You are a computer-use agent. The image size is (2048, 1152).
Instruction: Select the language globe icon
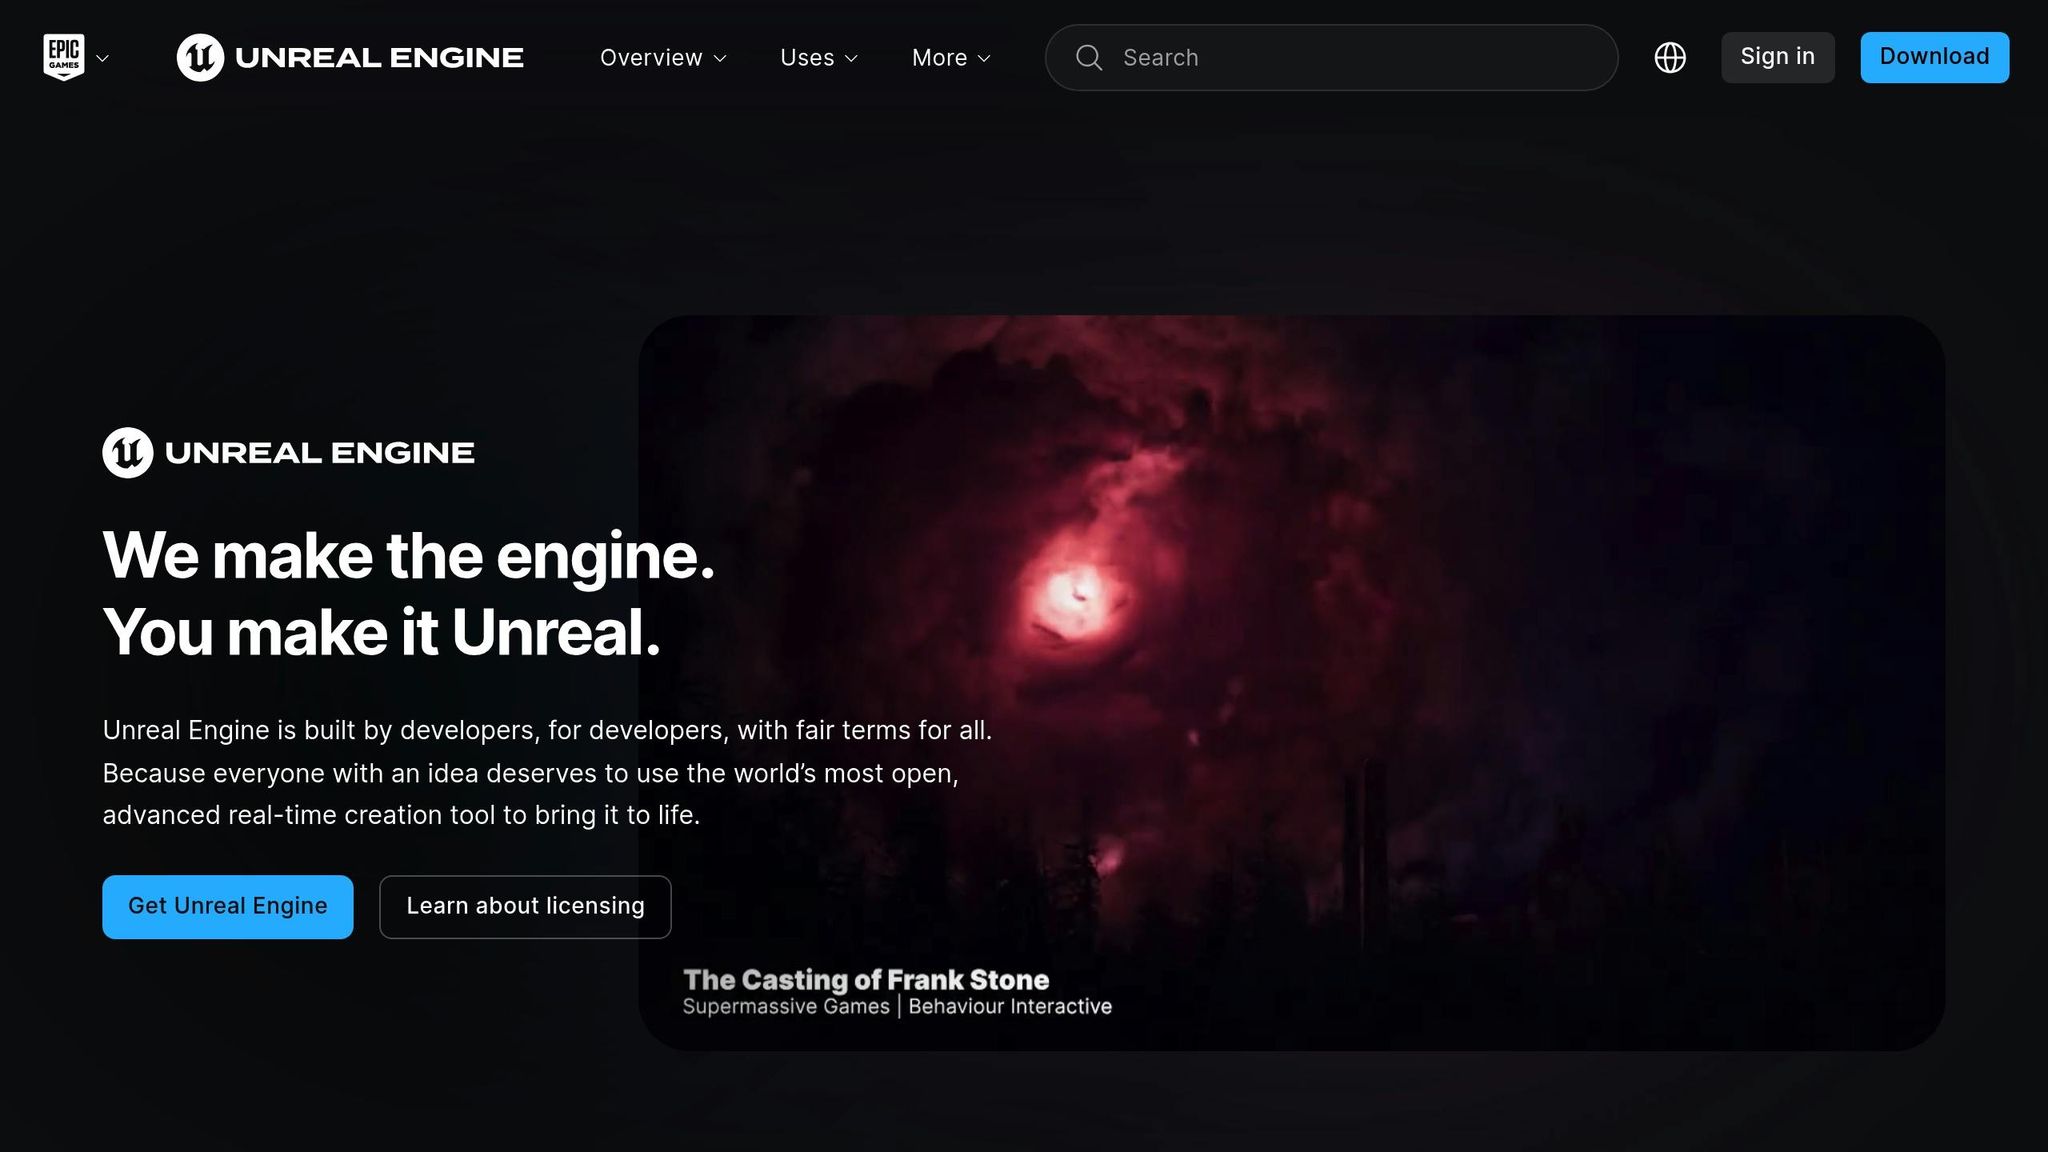pyautogui.click(x=1670, y=58)
